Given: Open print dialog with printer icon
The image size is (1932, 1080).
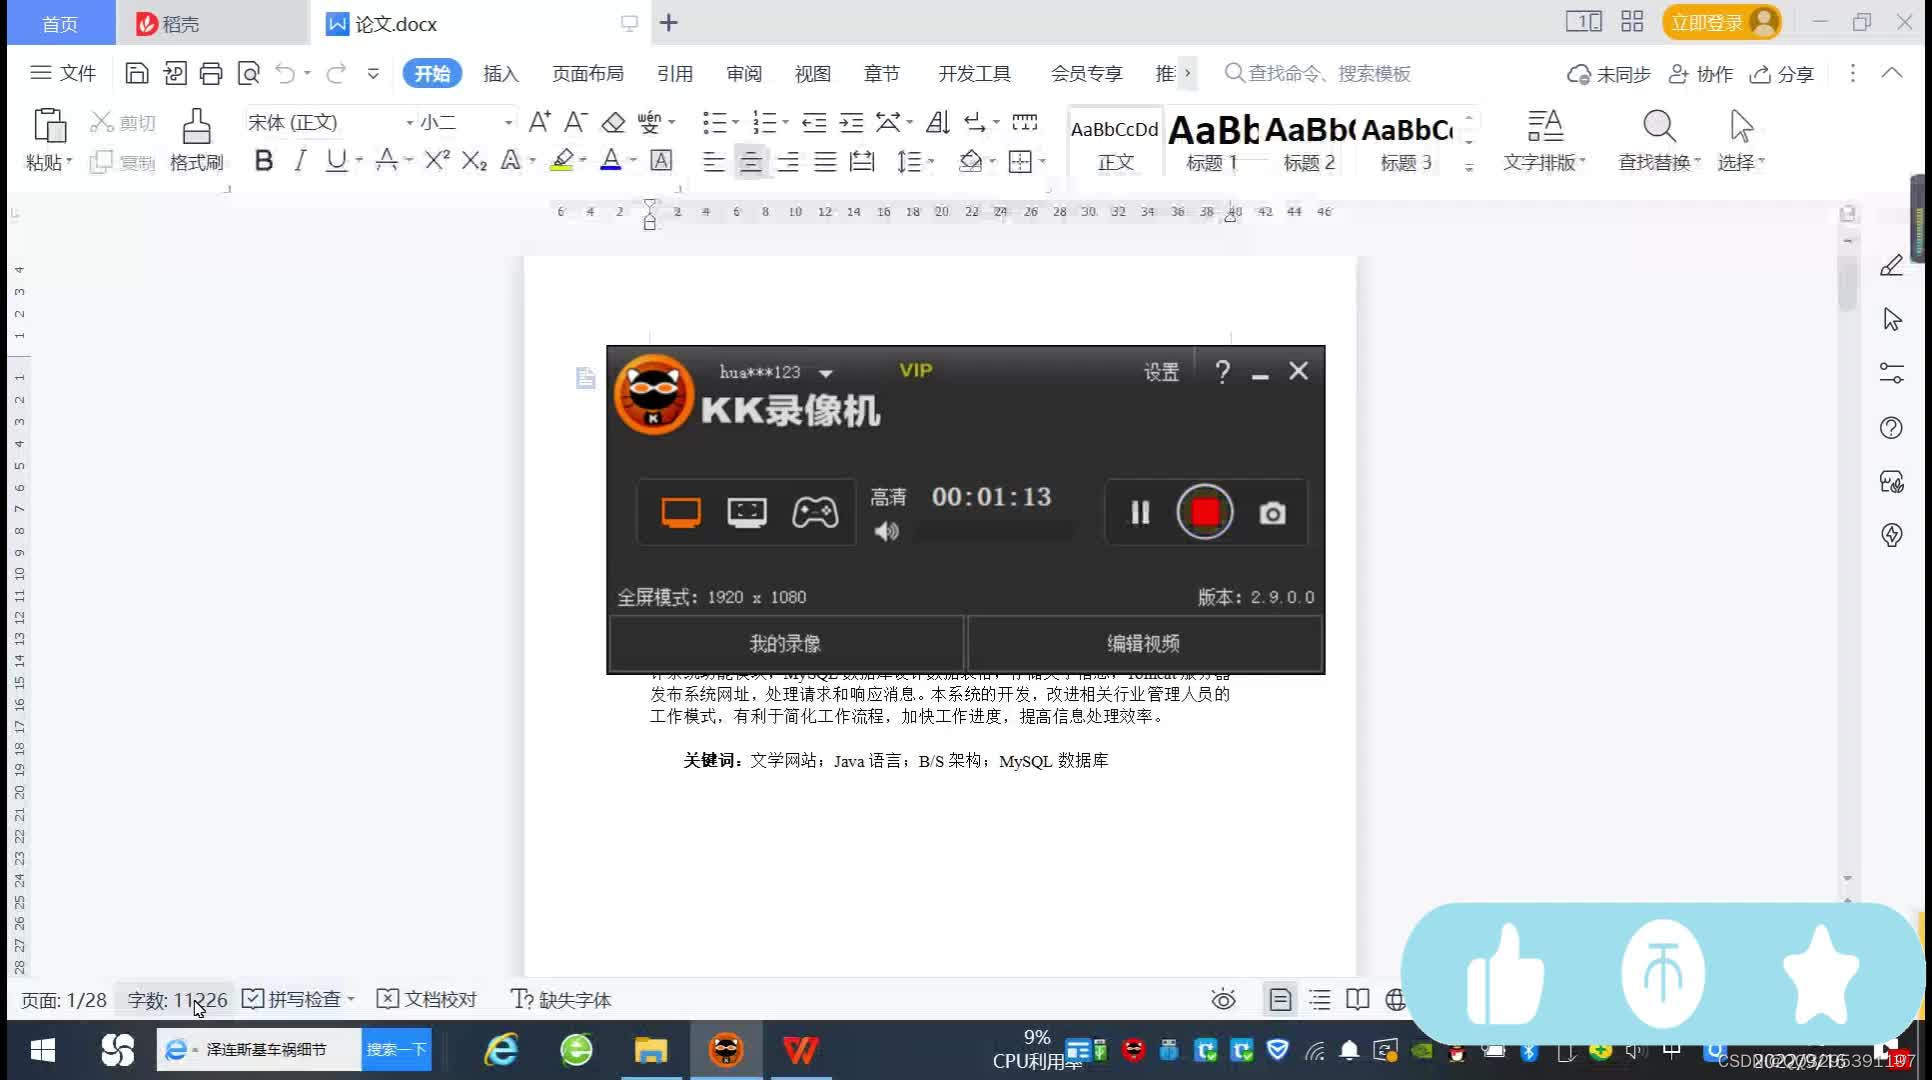Looking at the screenshot, I should coord(211,73).
